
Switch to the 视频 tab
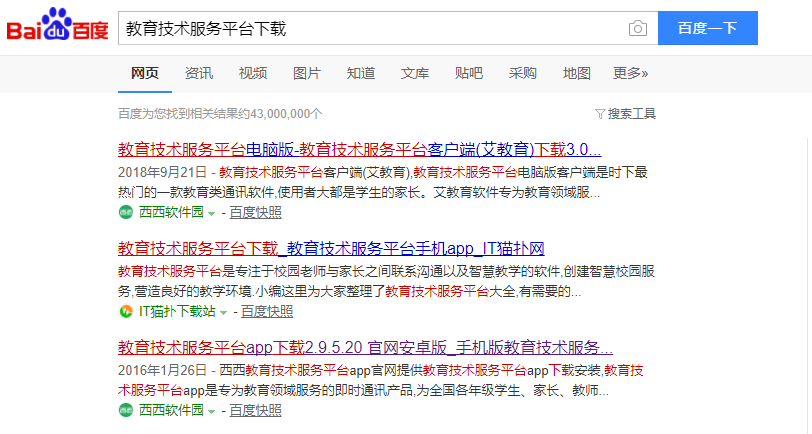[253, 73]
